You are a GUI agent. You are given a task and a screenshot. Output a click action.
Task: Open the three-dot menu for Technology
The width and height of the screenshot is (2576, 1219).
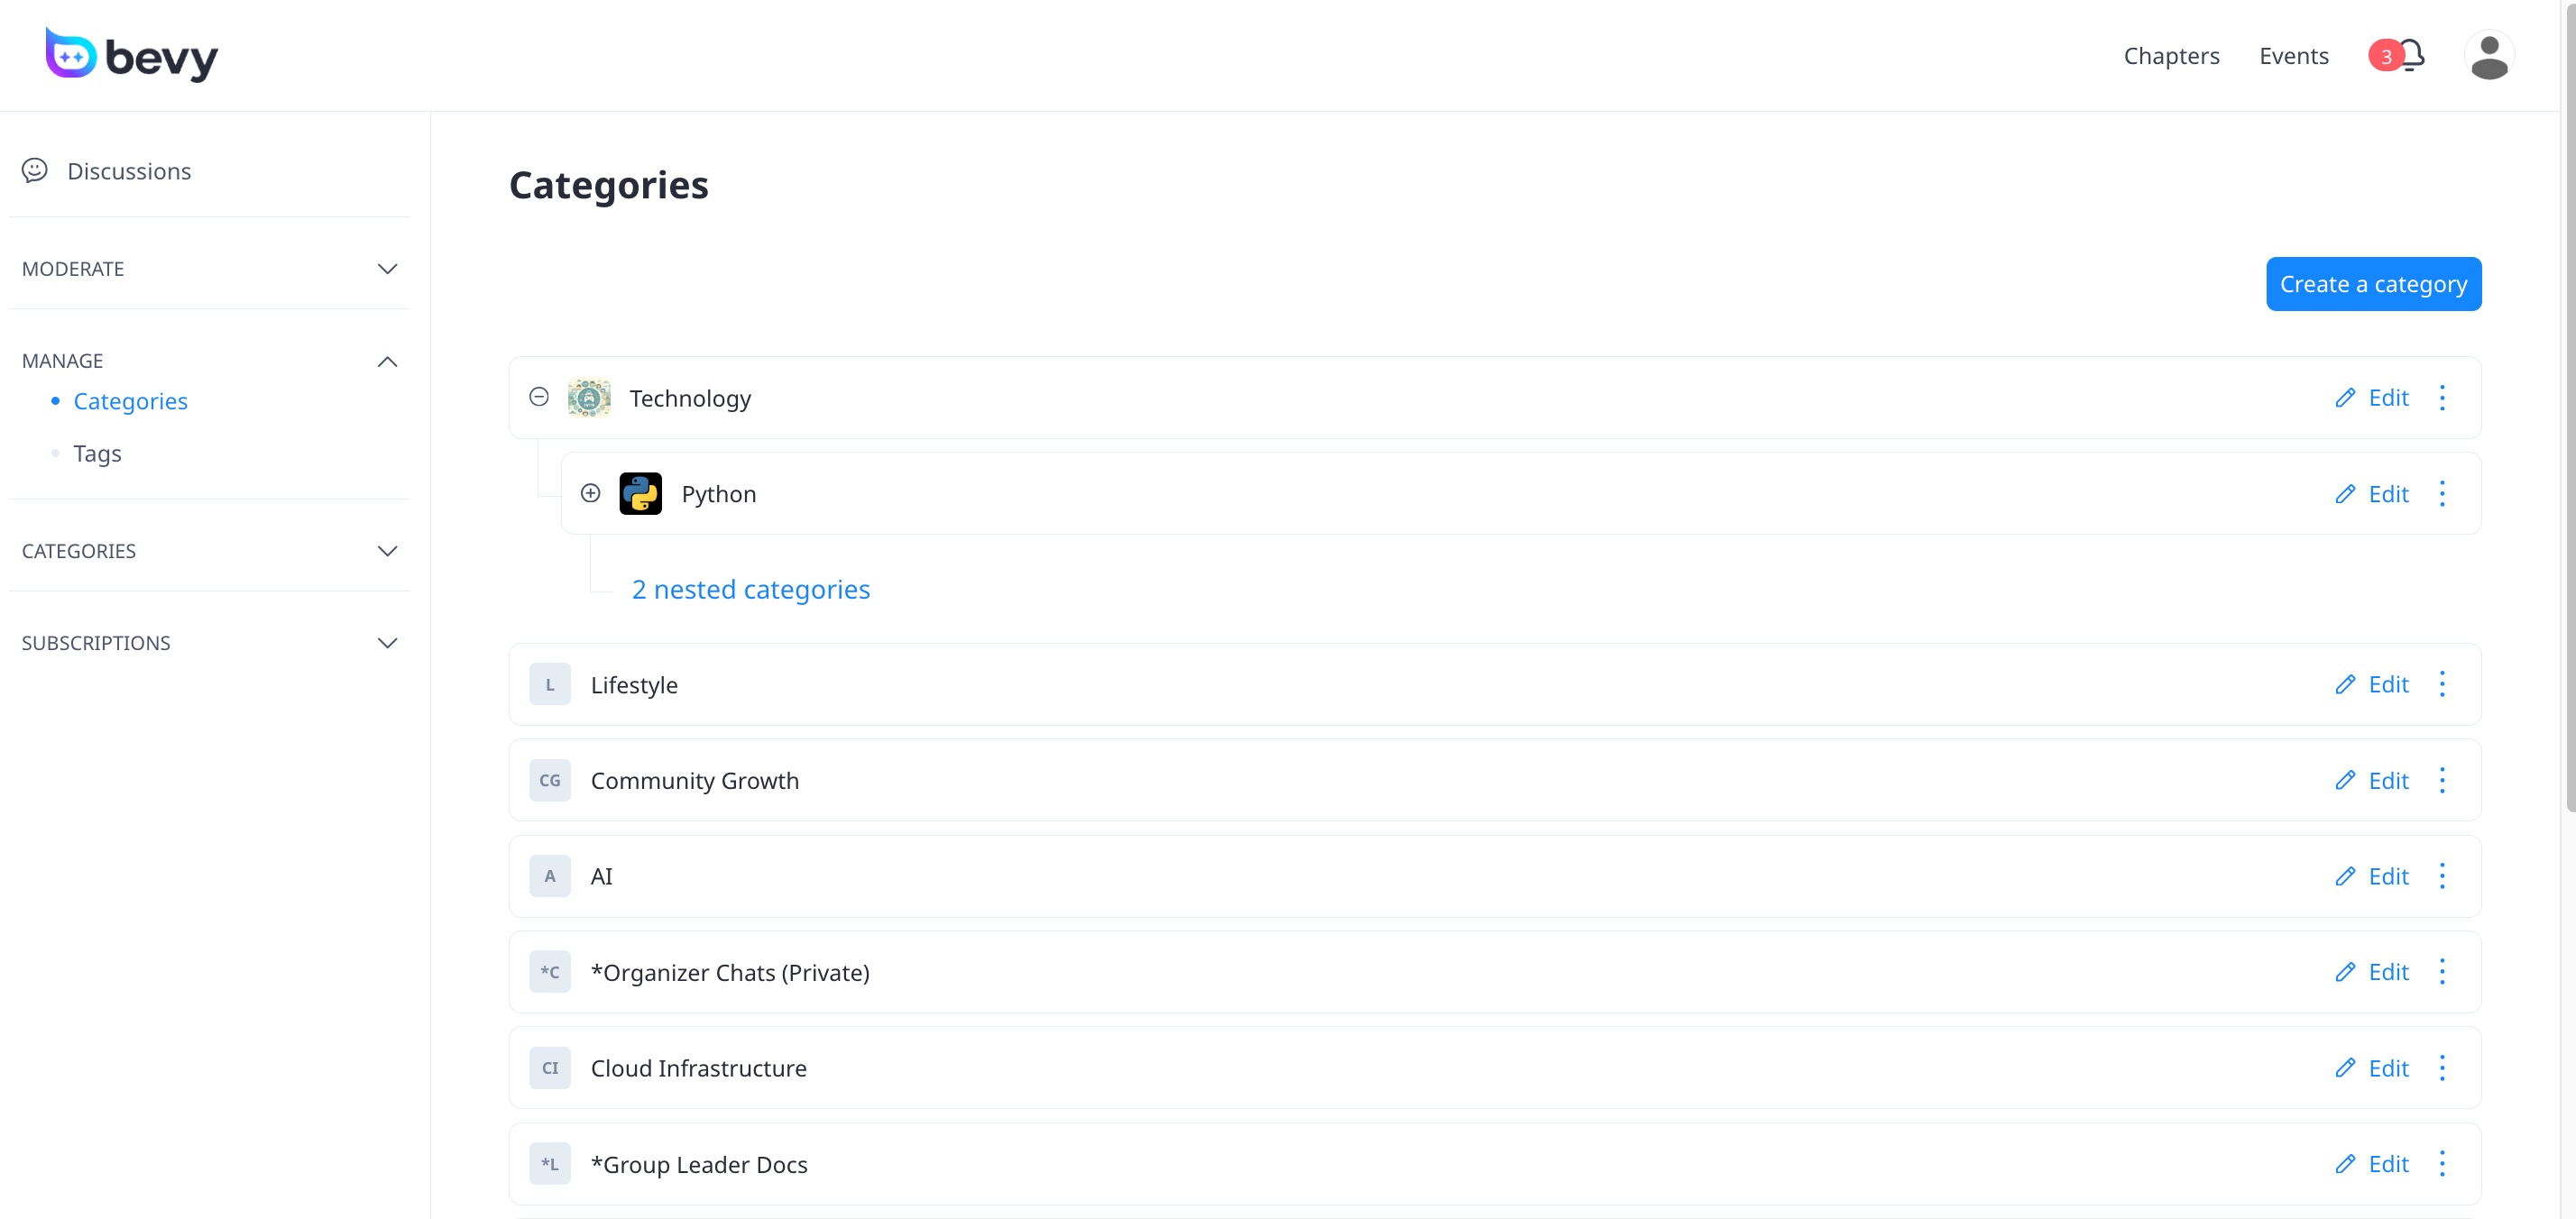2441,398
